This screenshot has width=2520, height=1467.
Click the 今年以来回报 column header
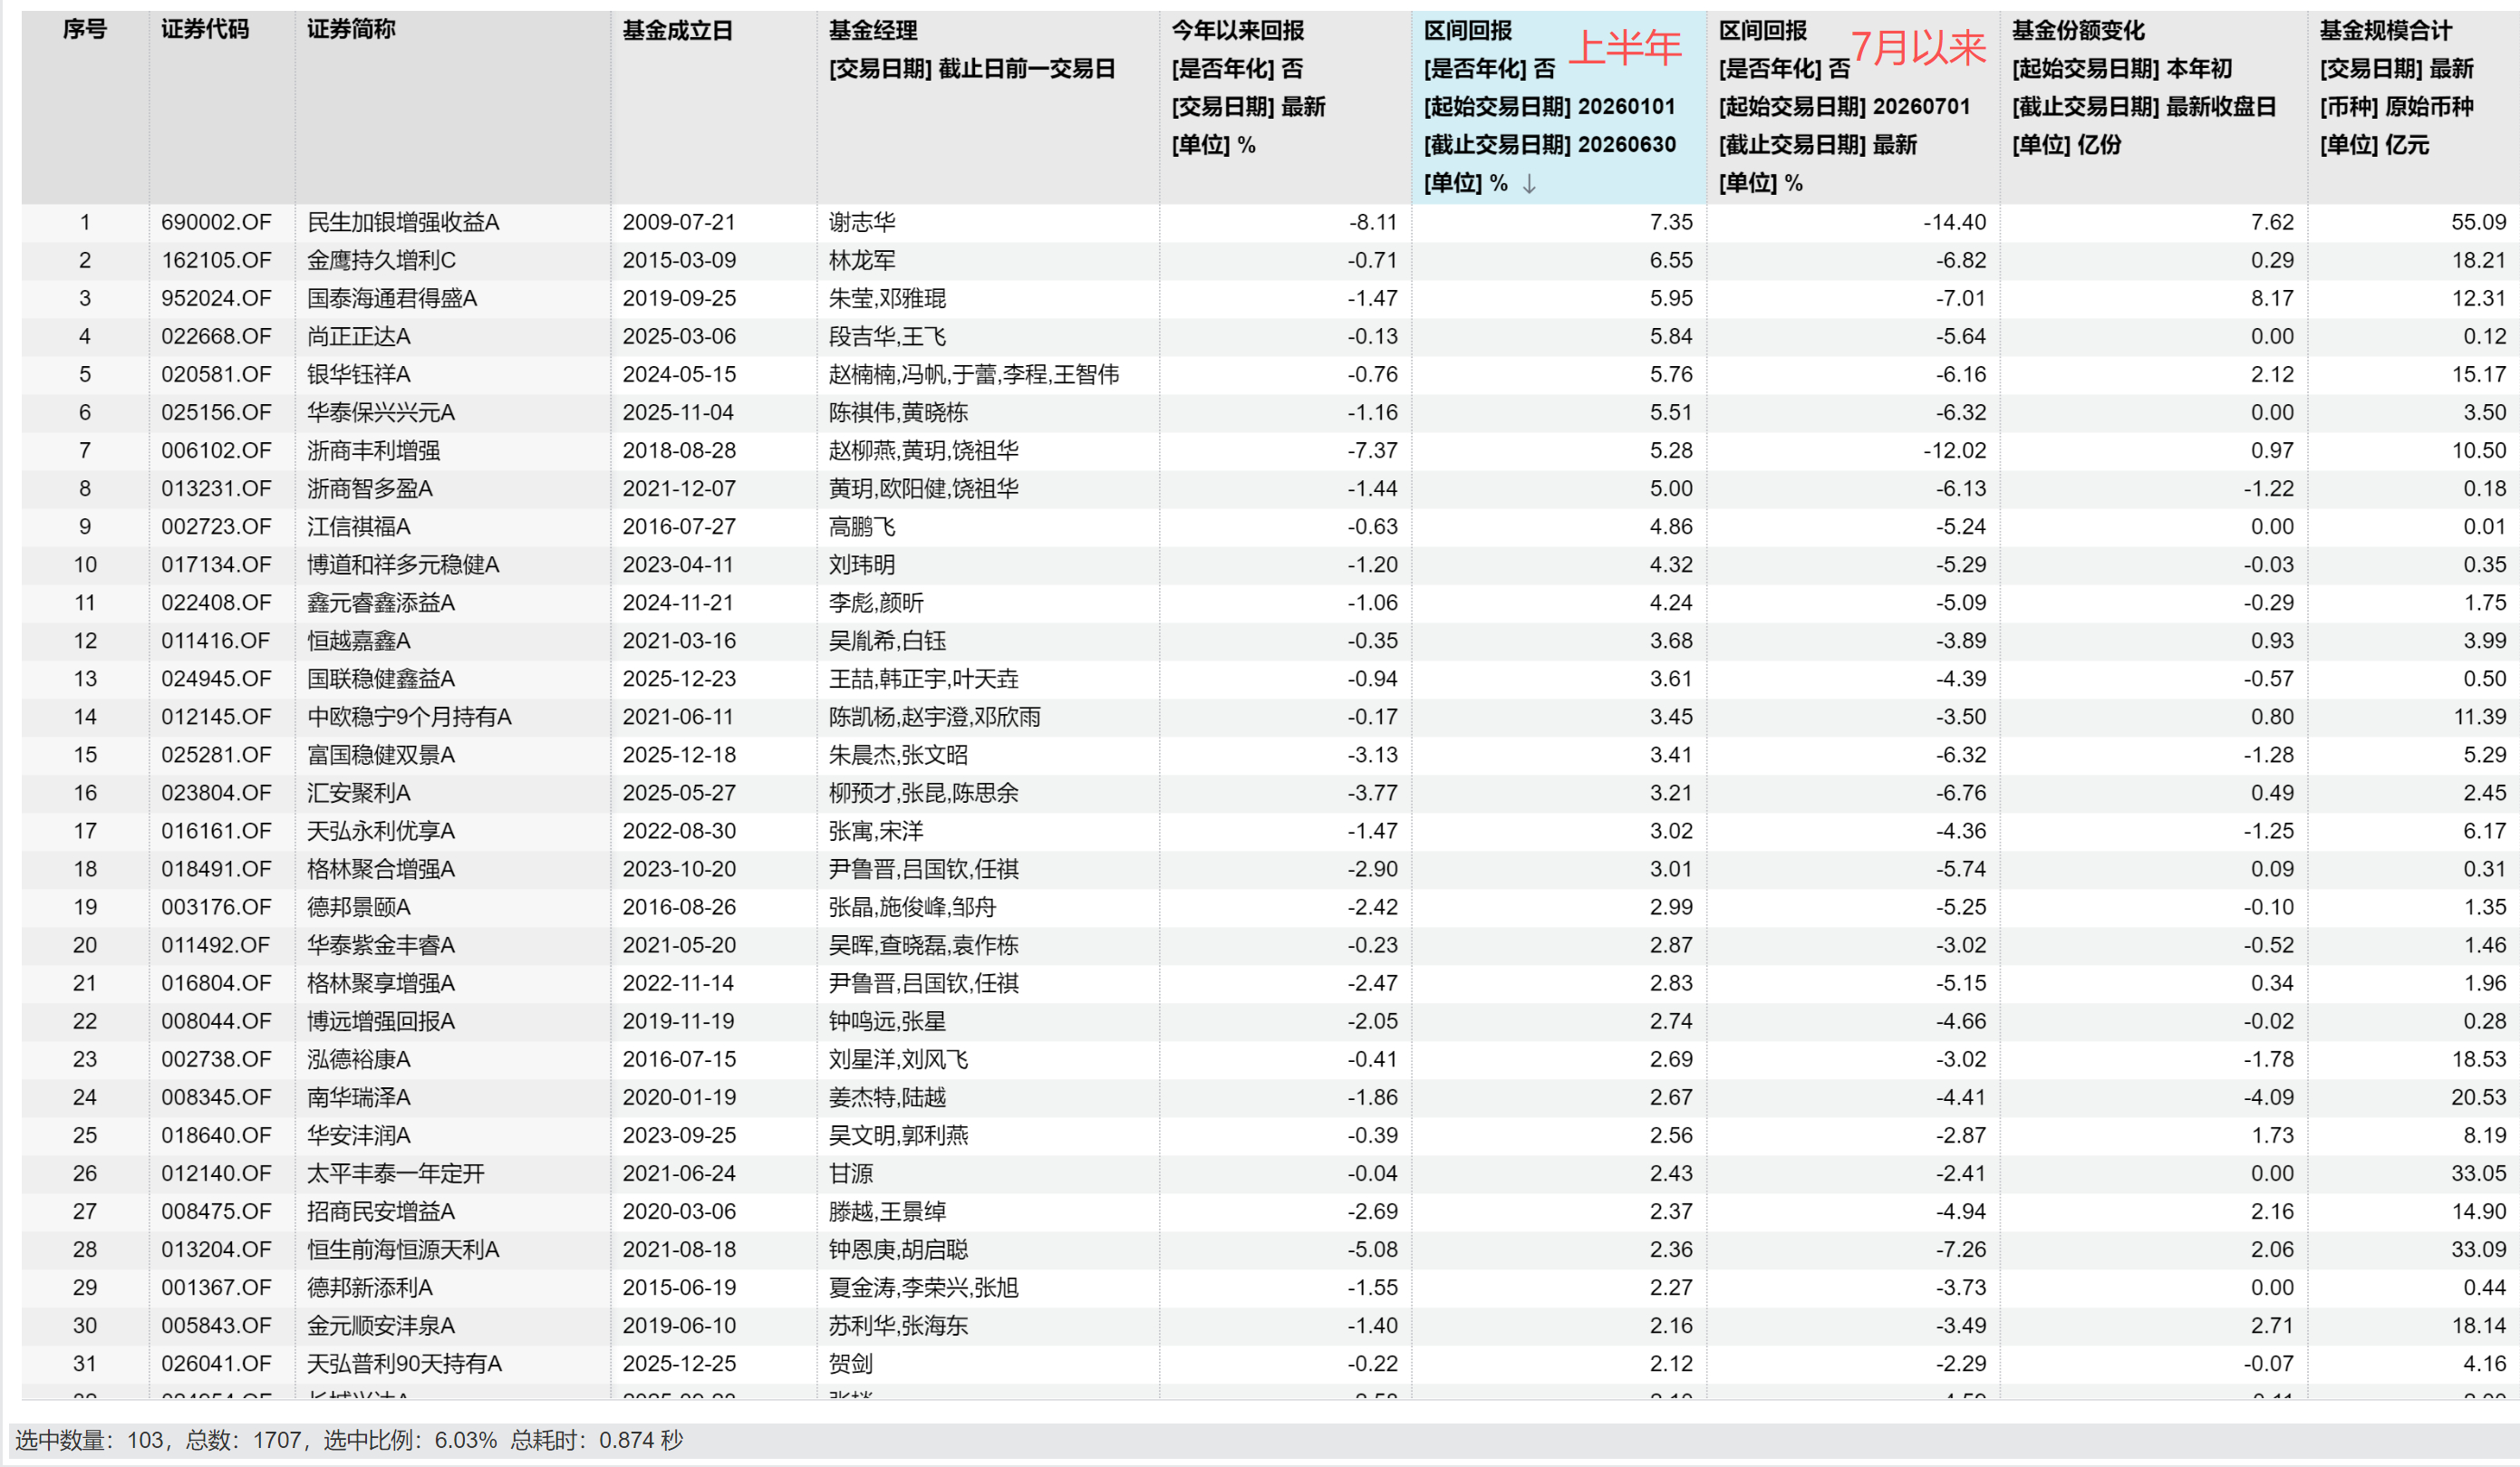click(x=1238, y=30)
